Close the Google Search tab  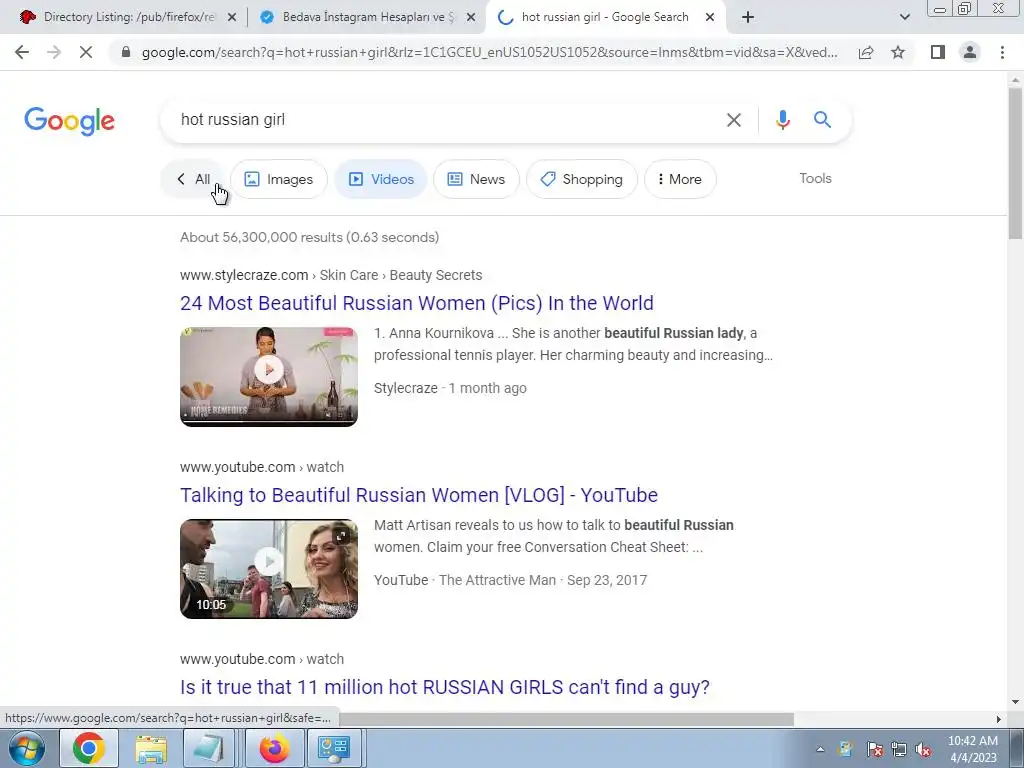coord(710,18)
